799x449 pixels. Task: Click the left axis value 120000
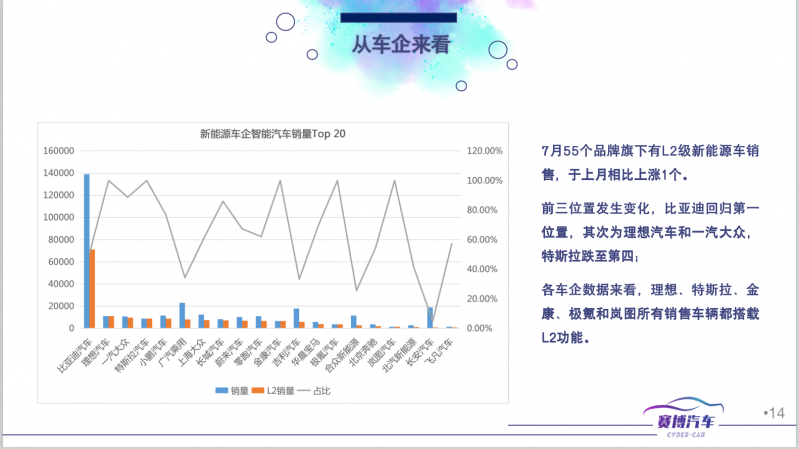[x=59, y=195]
